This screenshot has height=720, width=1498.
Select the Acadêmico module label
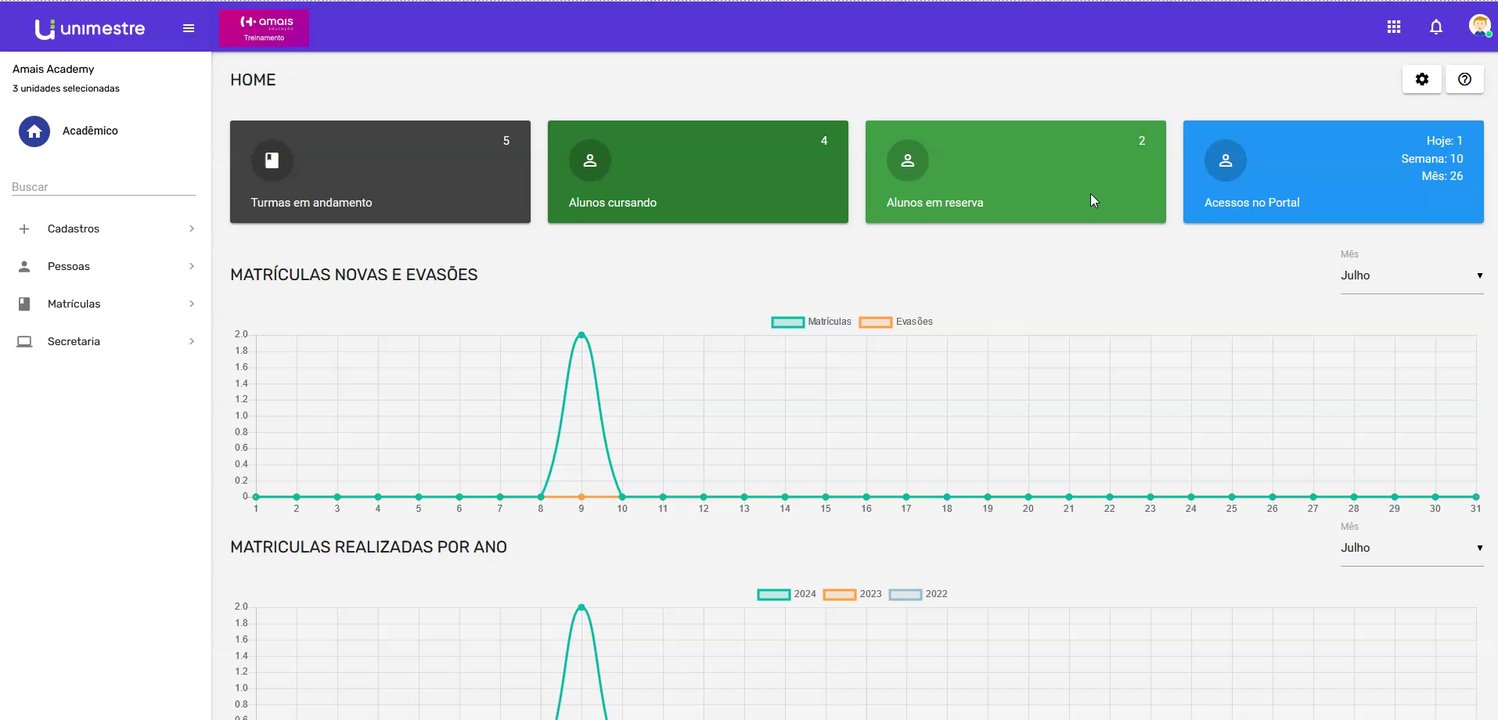point(90,131)
